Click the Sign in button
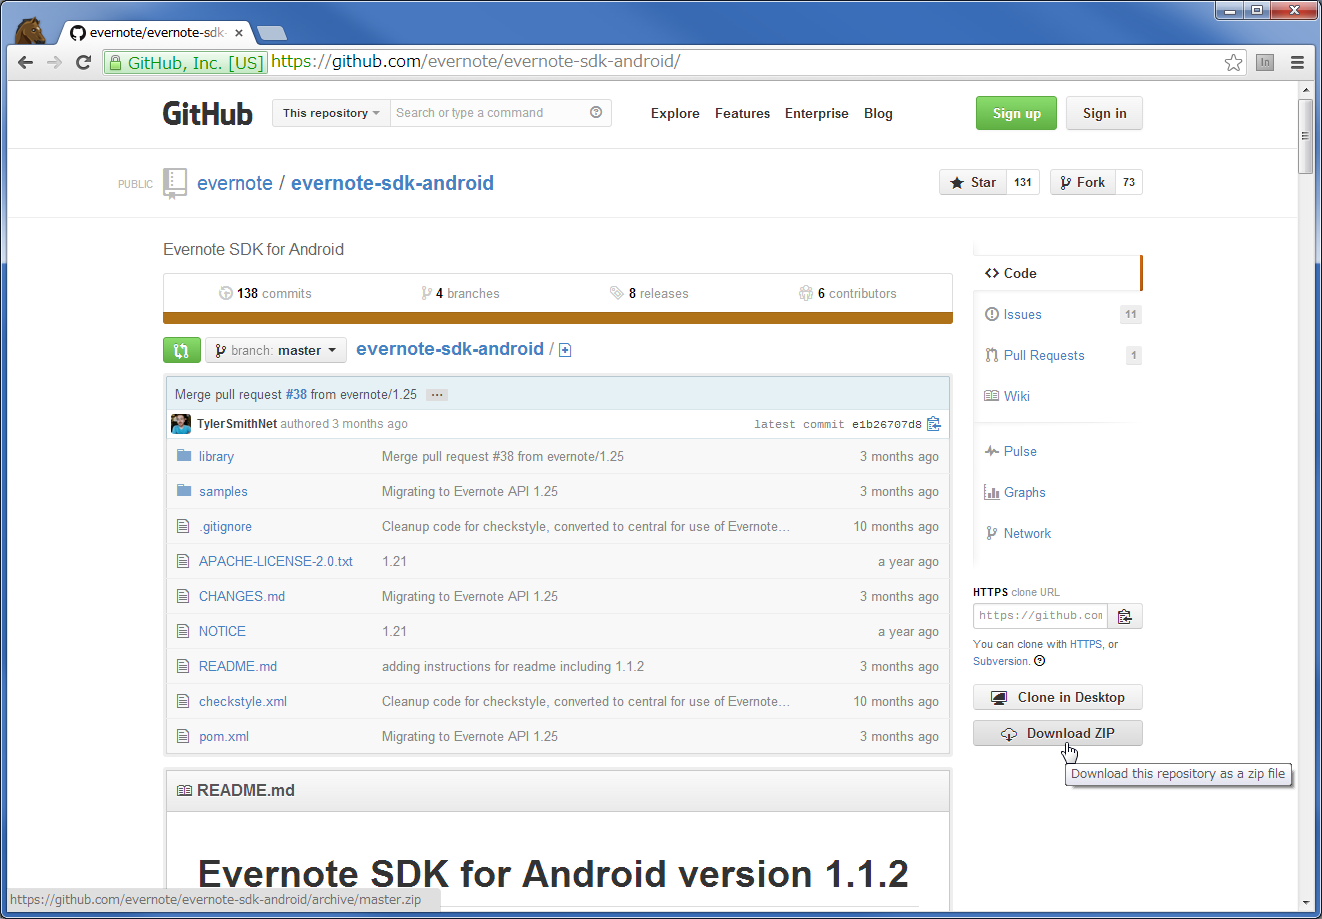Screen dimensions: 1322x919 1104,113
